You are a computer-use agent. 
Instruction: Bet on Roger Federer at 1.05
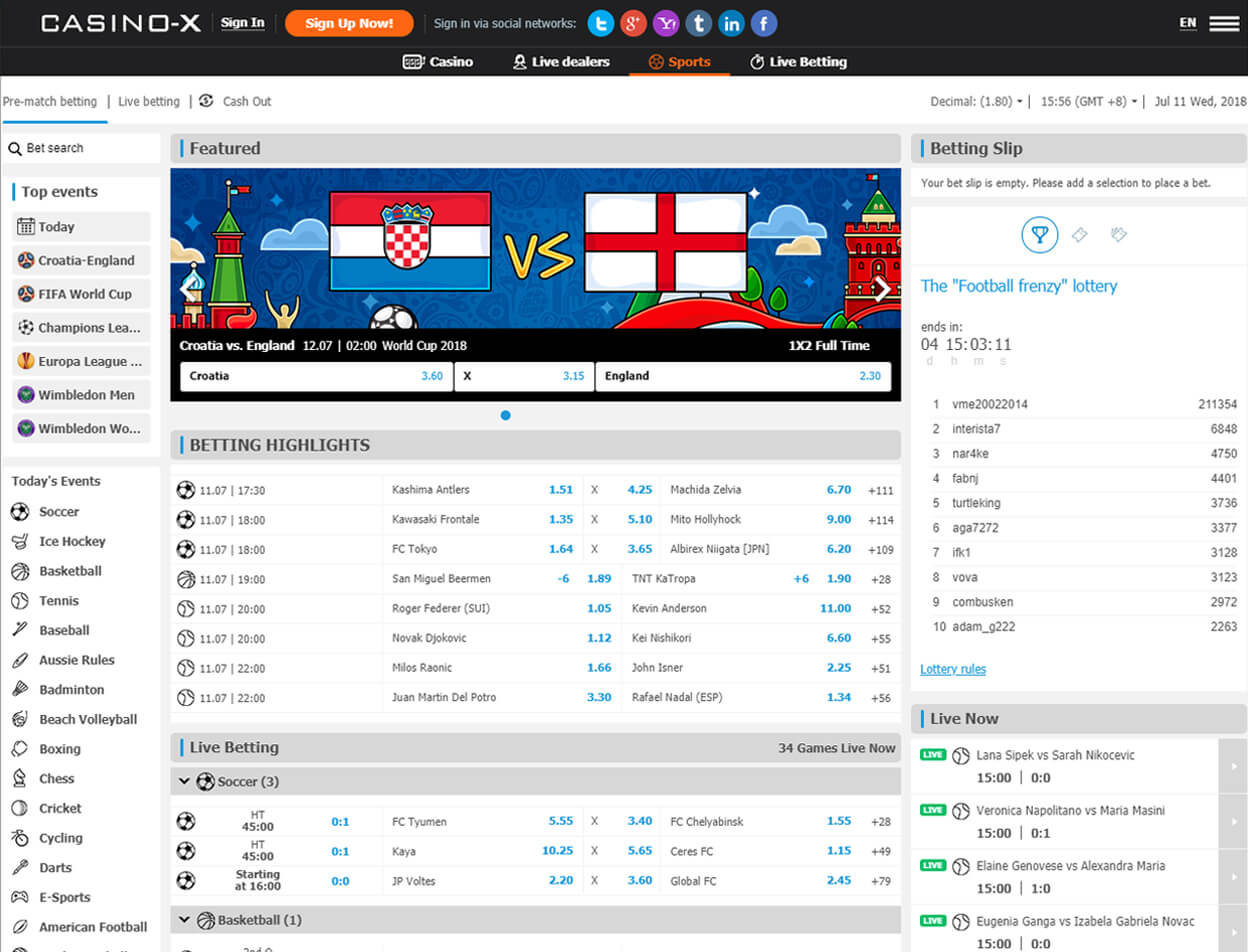[x=599, y=608]
